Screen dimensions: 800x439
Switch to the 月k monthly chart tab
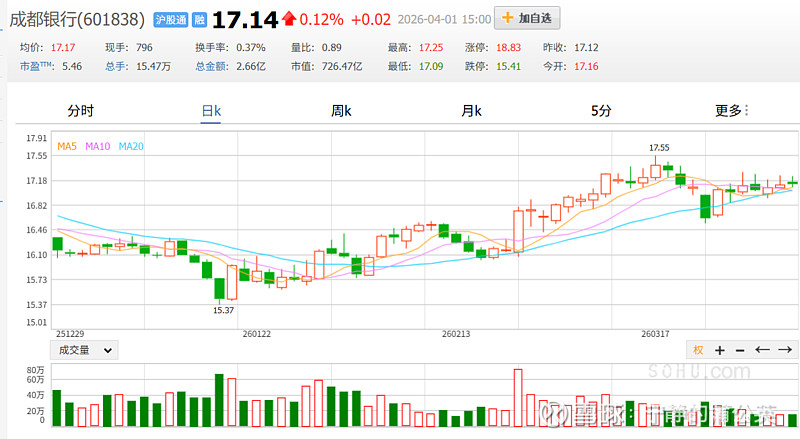(x=471, y=111)
